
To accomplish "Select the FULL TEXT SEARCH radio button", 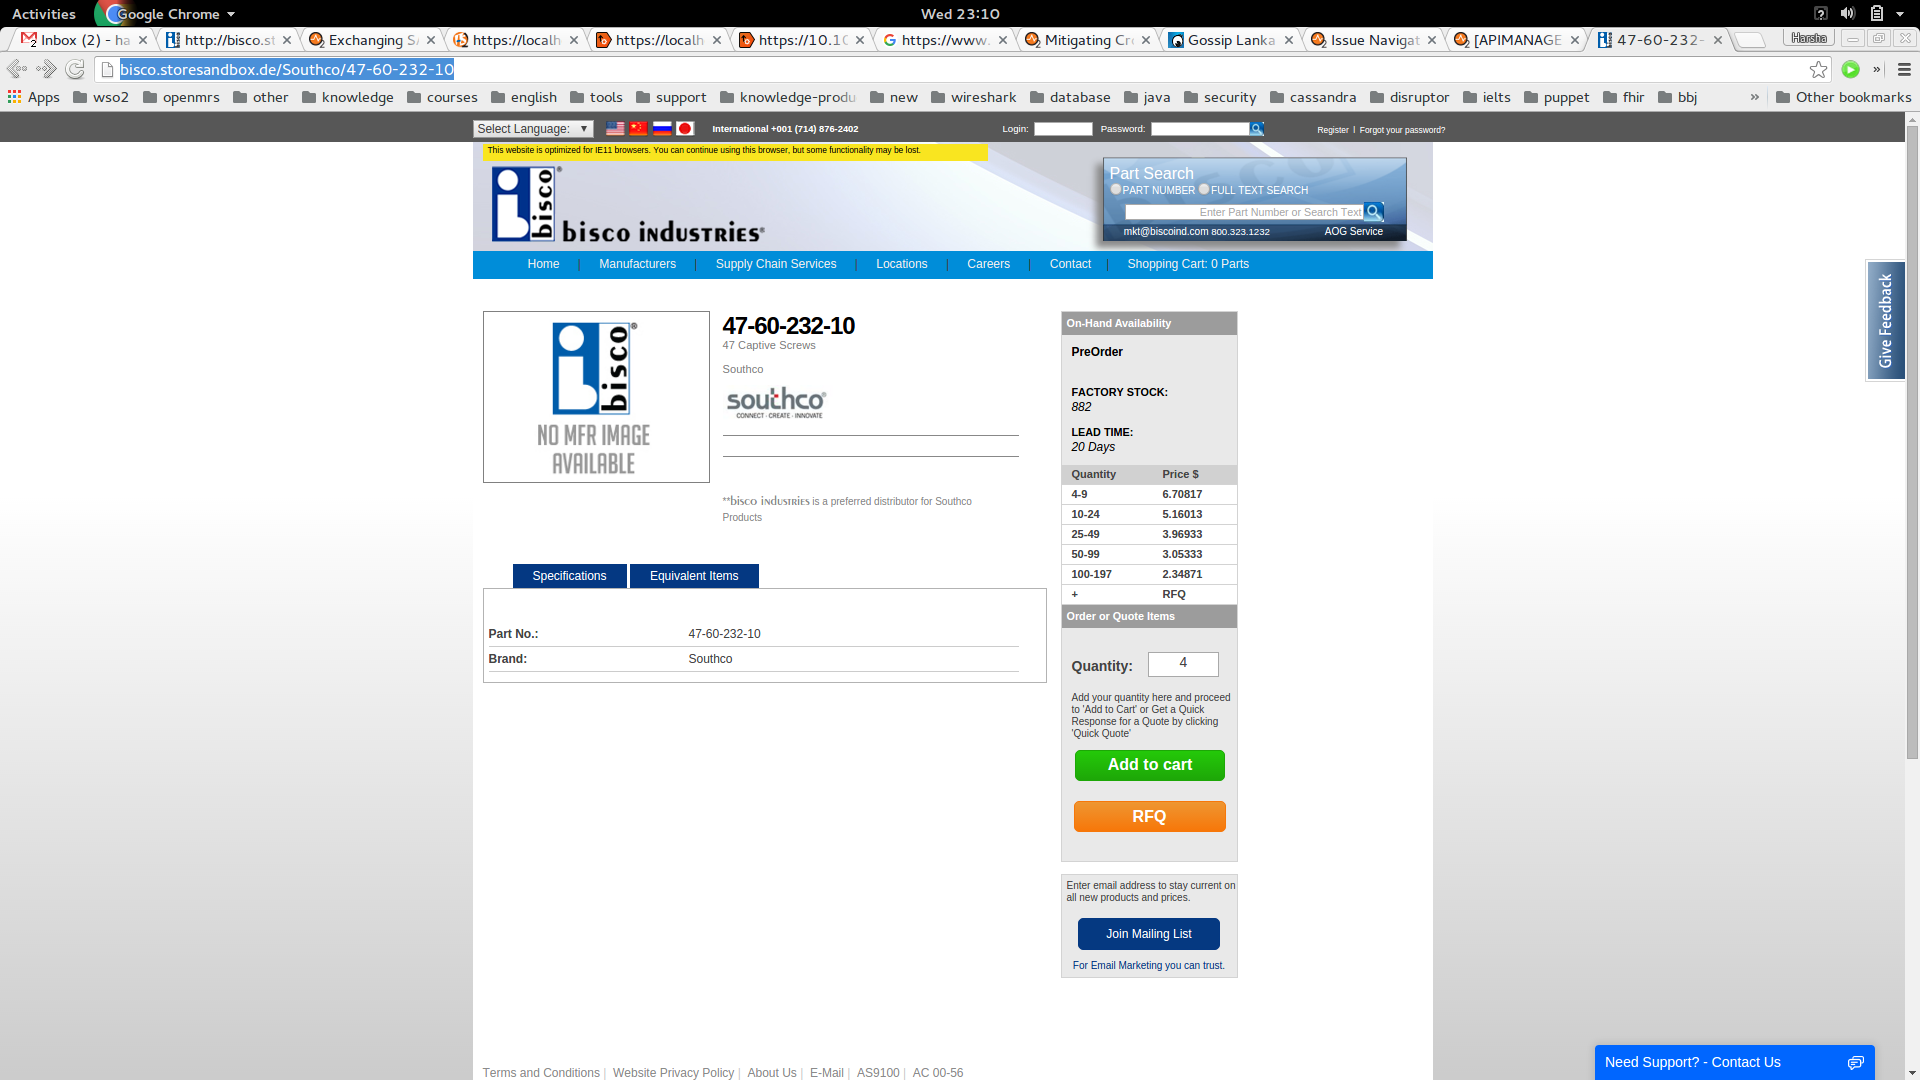I will click(x=1204, y=189).
